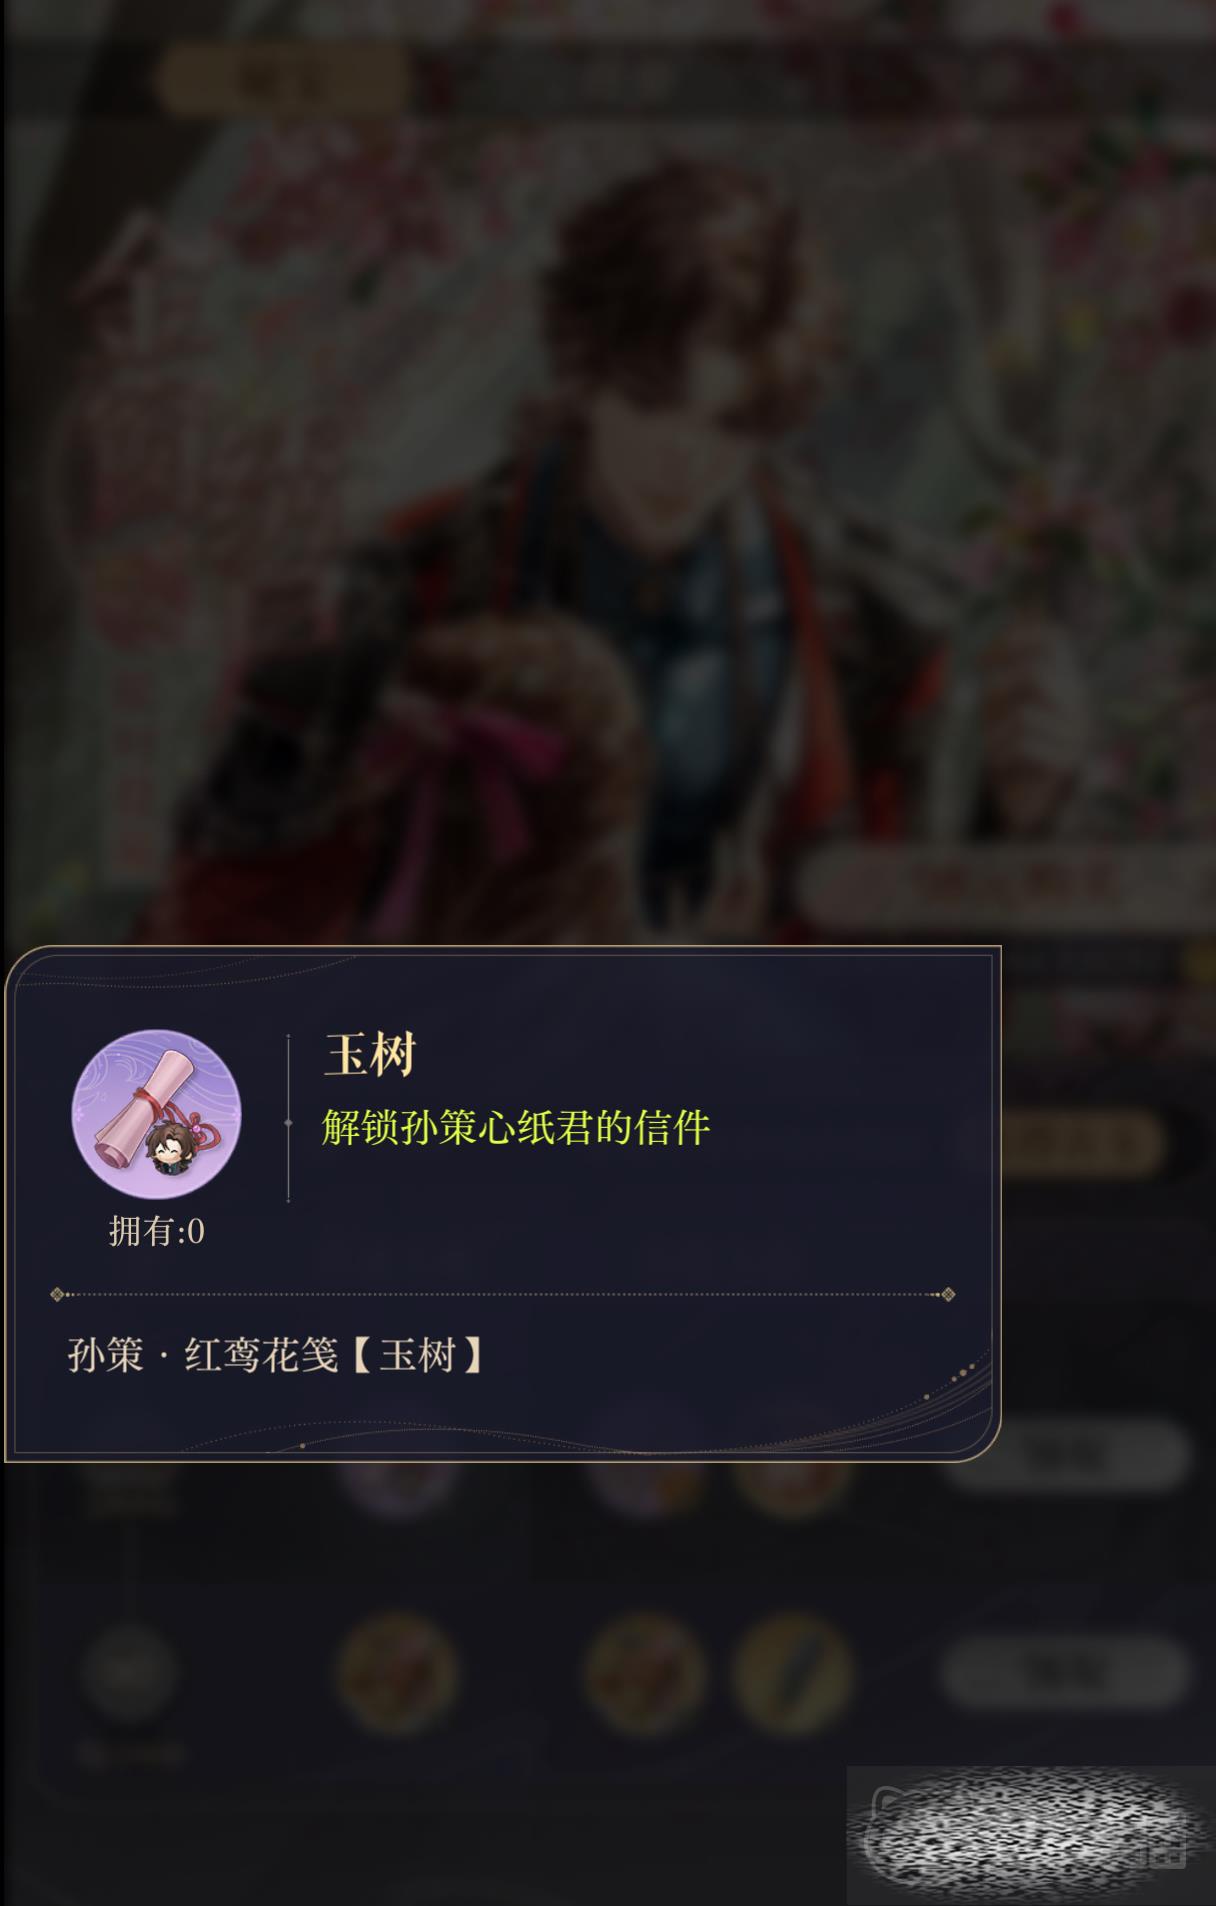Click the watermark logo in bottom right corner
Viewport: 1216px width, 1906px height.
tap(1031, 1836)
